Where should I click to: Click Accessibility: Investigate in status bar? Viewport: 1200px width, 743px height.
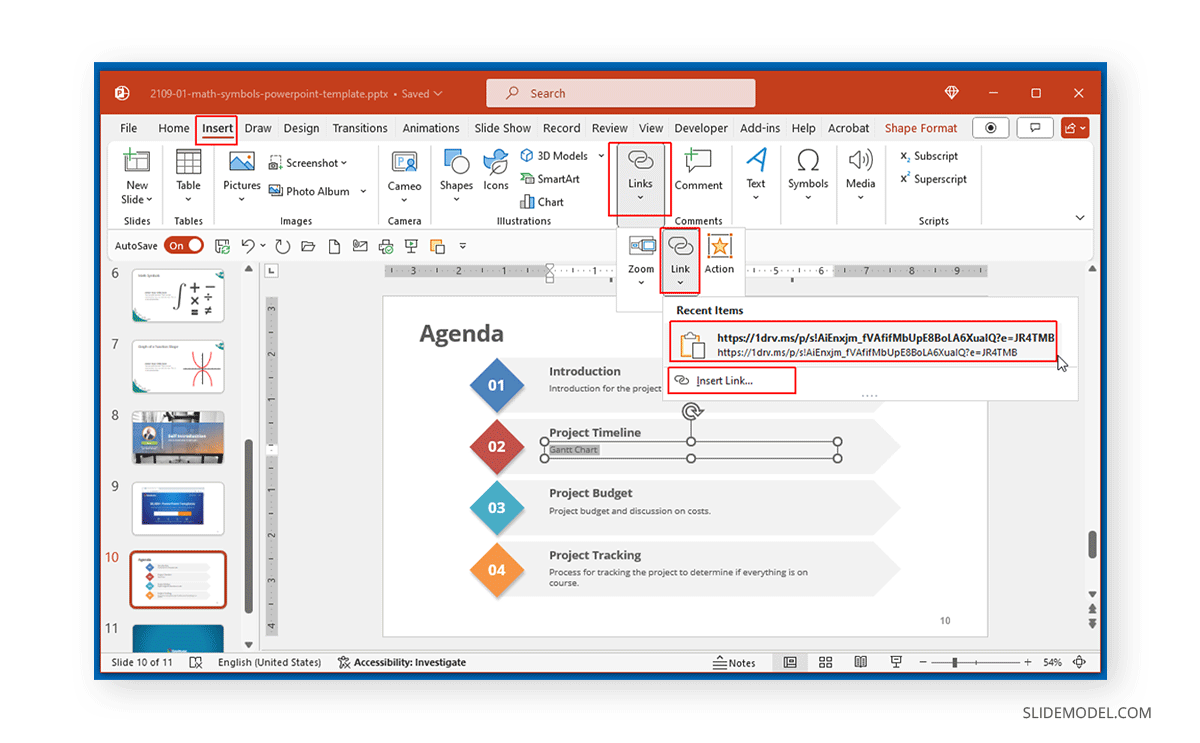point(402,662)
